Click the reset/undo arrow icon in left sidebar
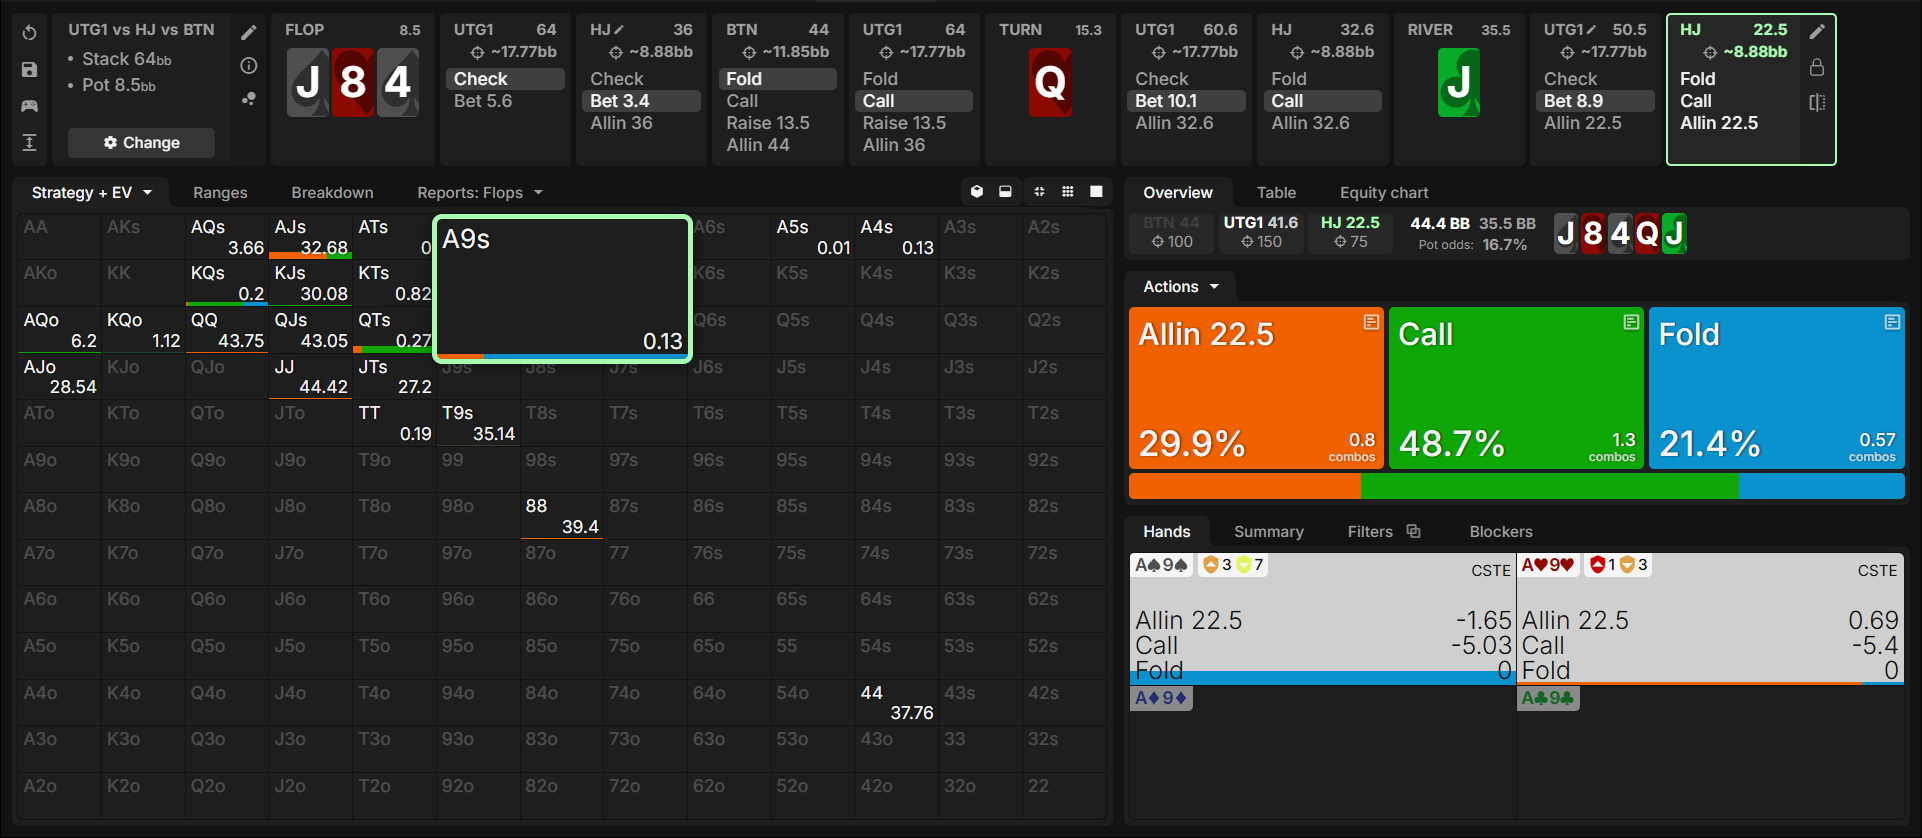1922x838 pixels. (x=30, y=33)
